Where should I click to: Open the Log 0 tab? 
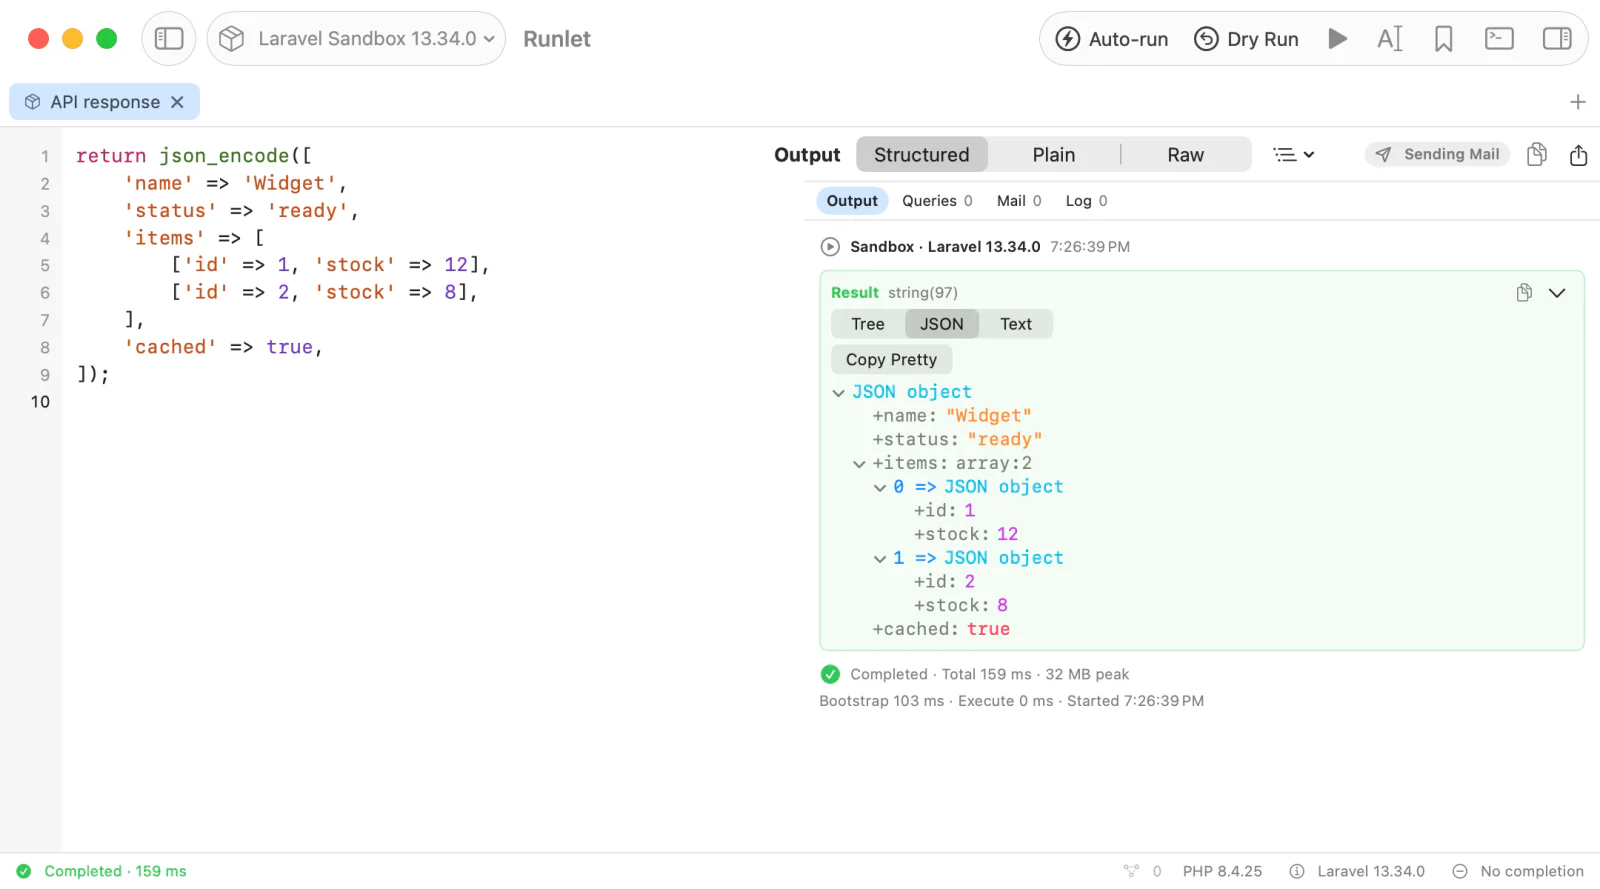coord(1086,201)
